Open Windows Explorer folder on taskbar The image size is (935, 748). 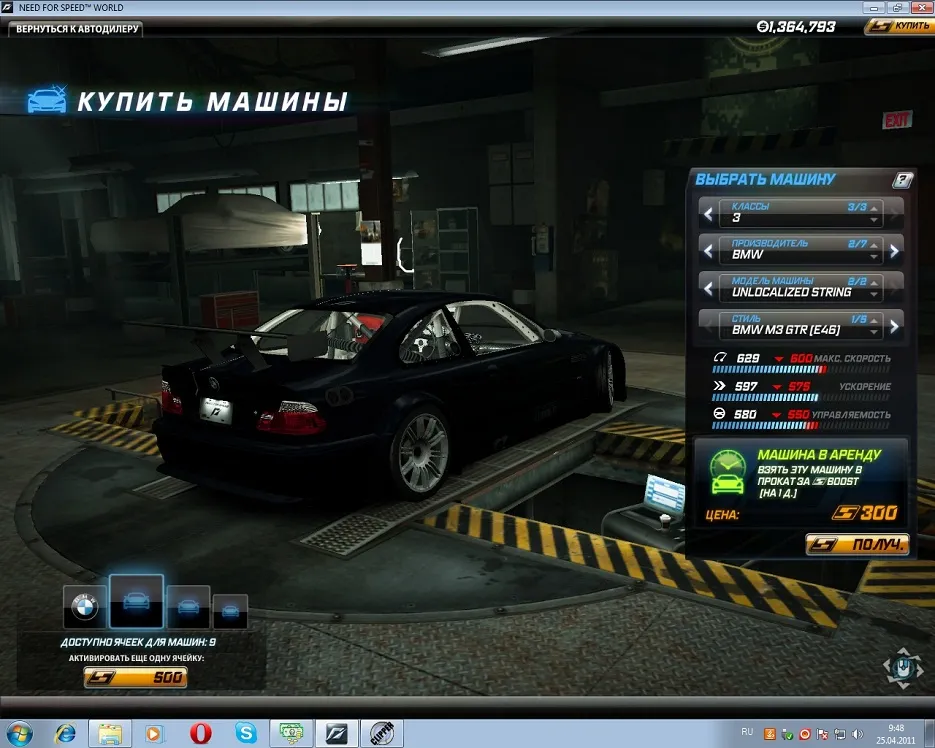pyautogui.click(x=110, y=733)
